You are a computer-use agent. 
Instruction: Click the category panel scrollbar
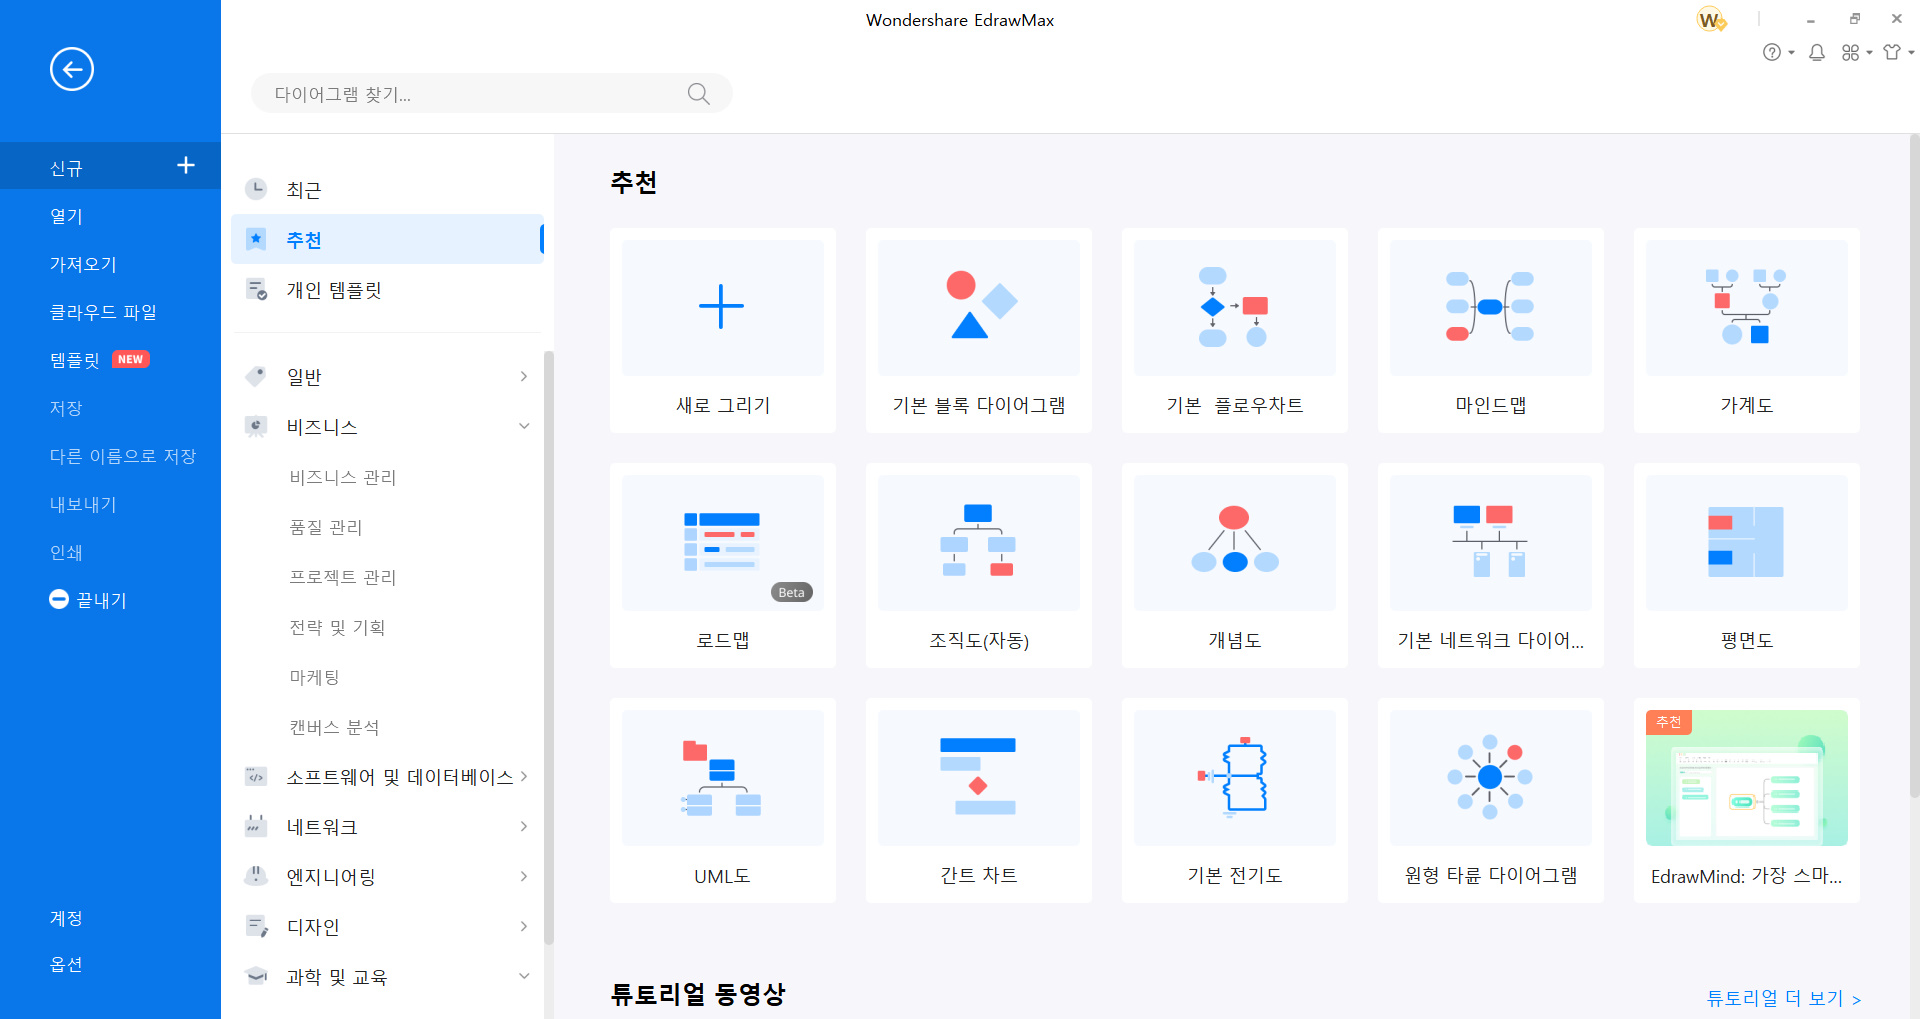[x=548, y=650]
